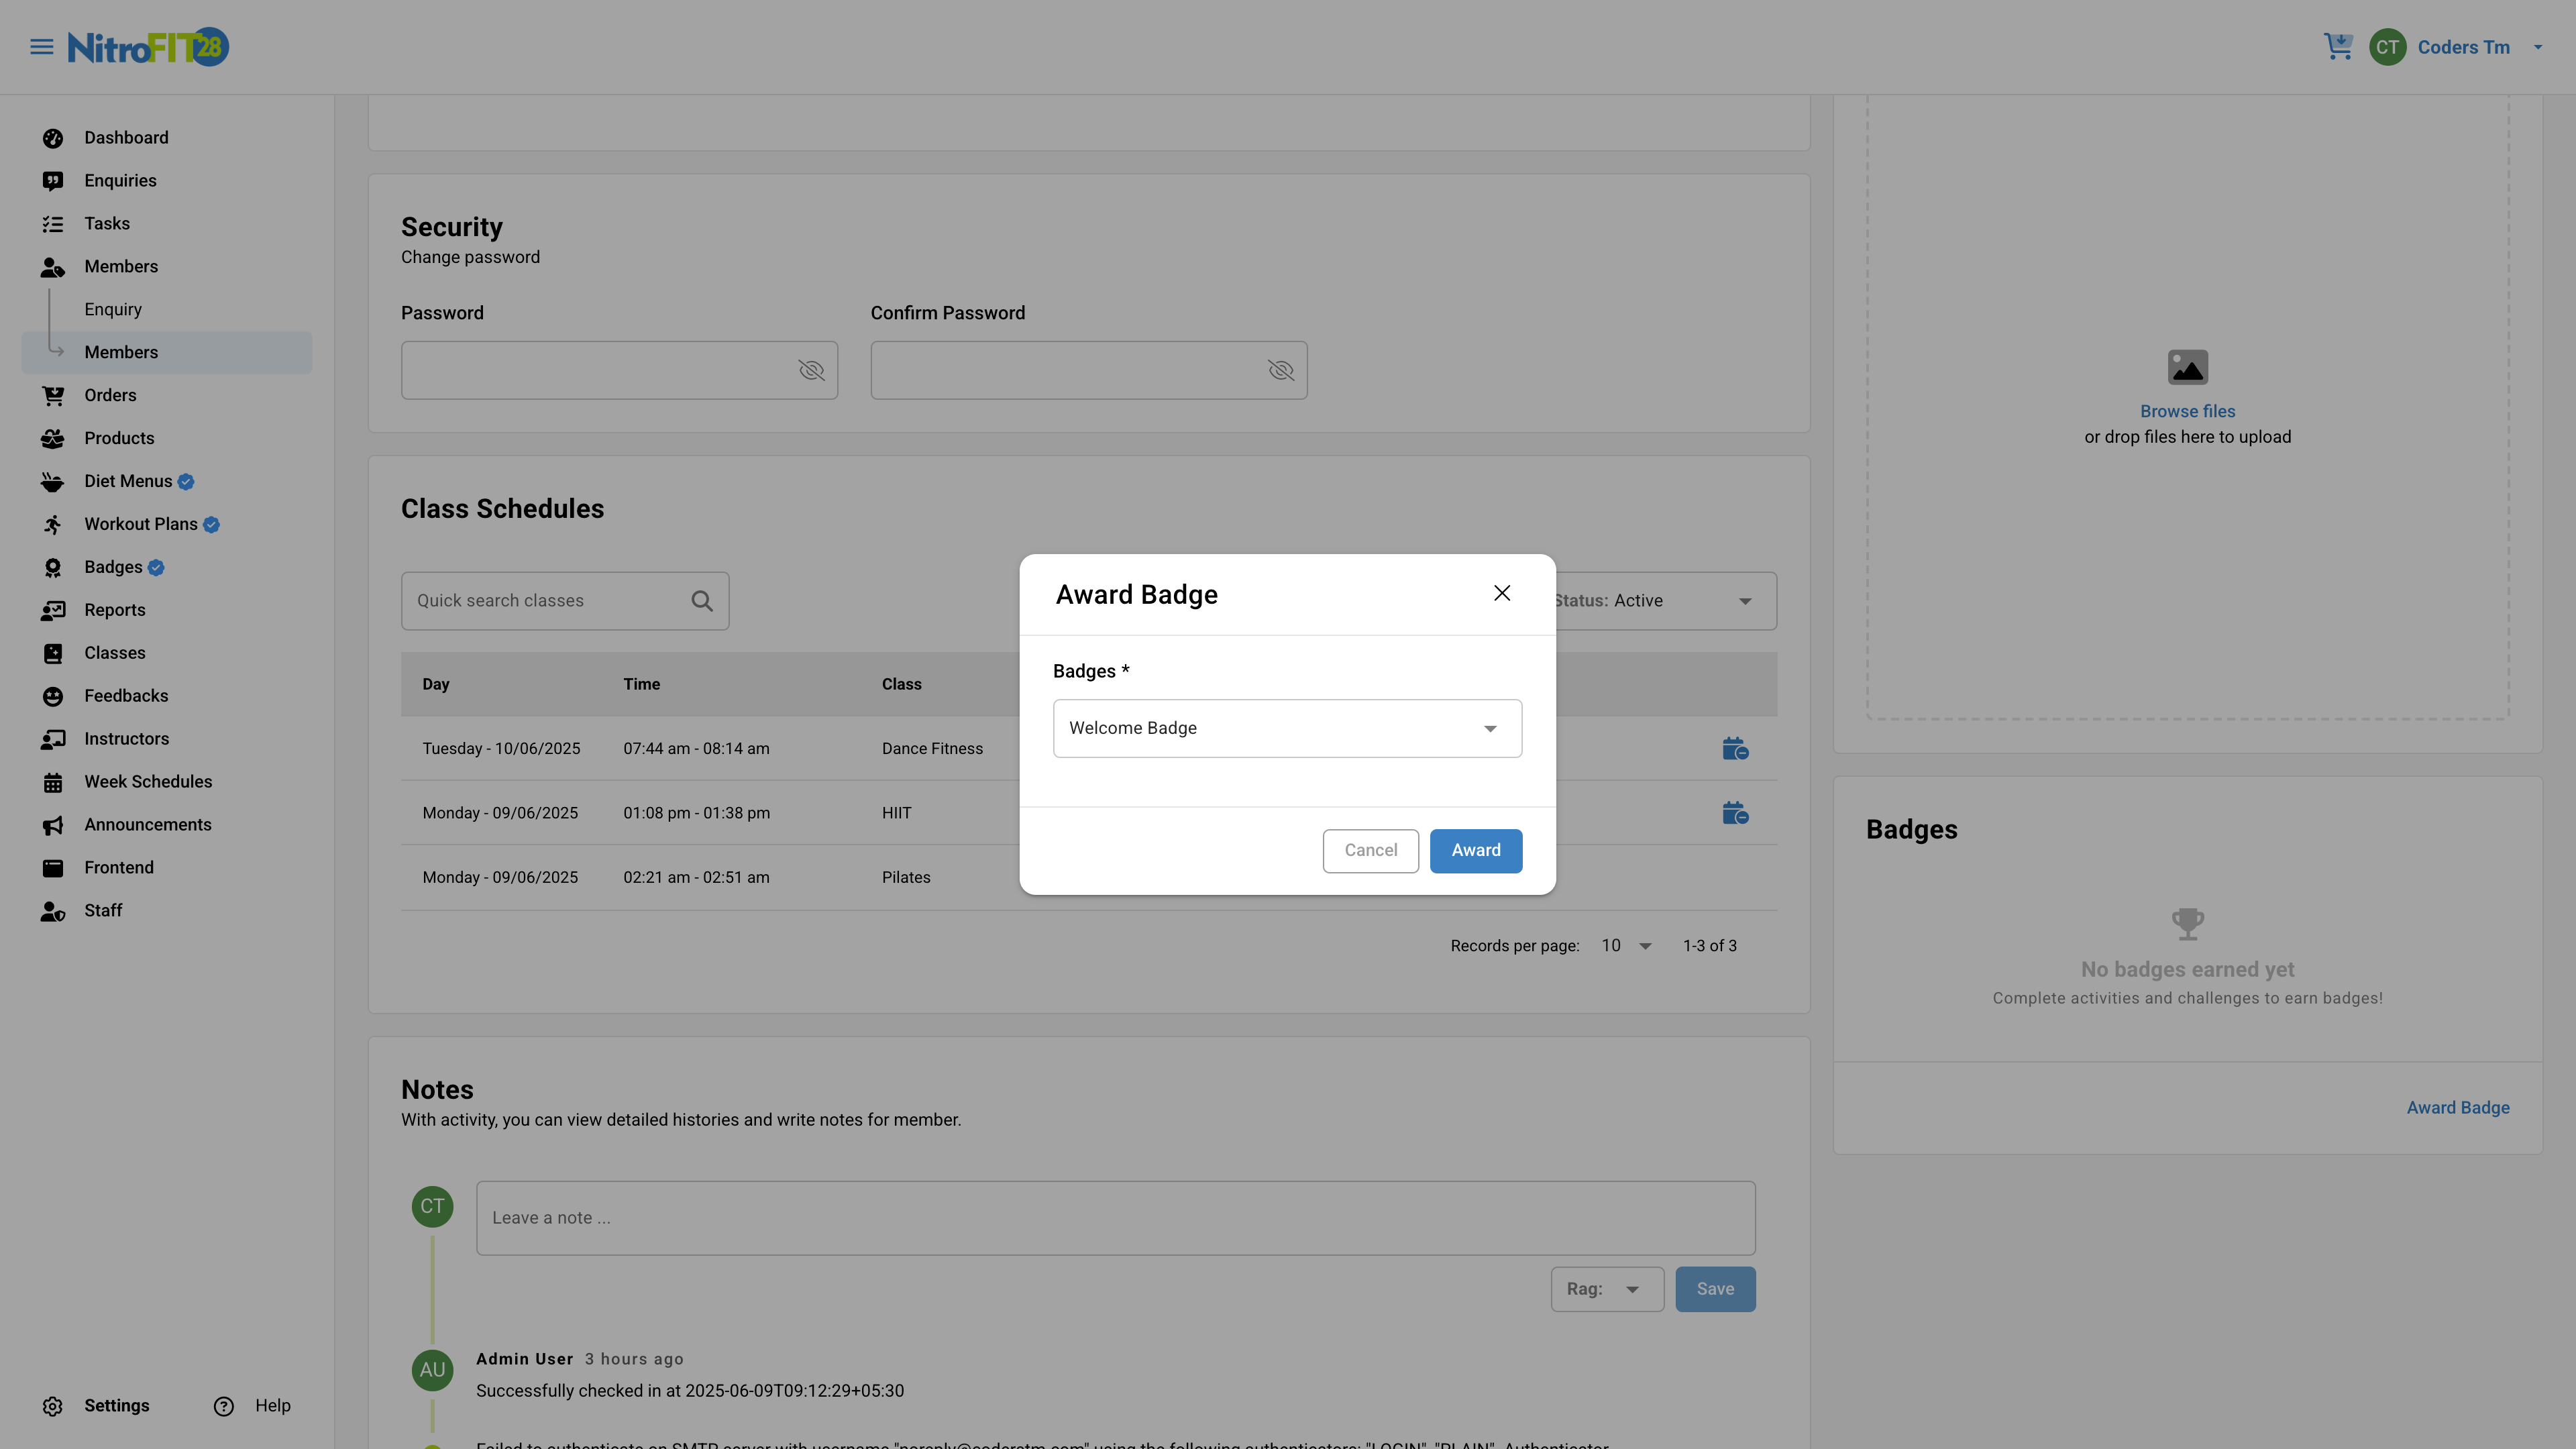Click the Feedbacks smiley sidebar icon
Viewport: 2576px width, 1449px height.
53,695
